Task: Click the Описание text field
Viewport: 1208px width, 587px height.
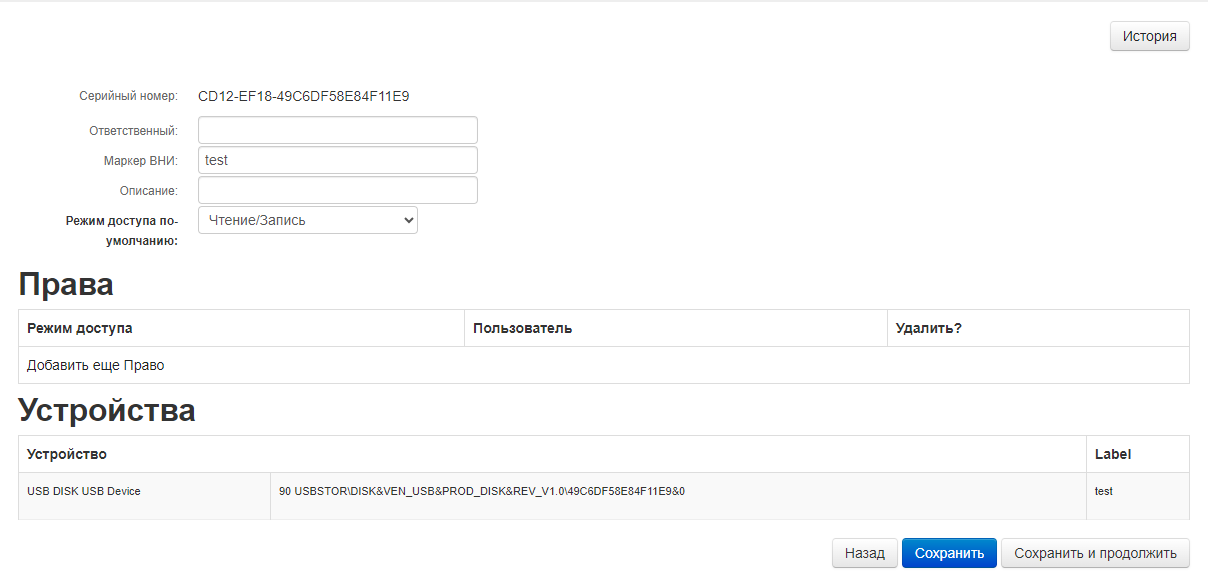Action: (x=337, y=190)
